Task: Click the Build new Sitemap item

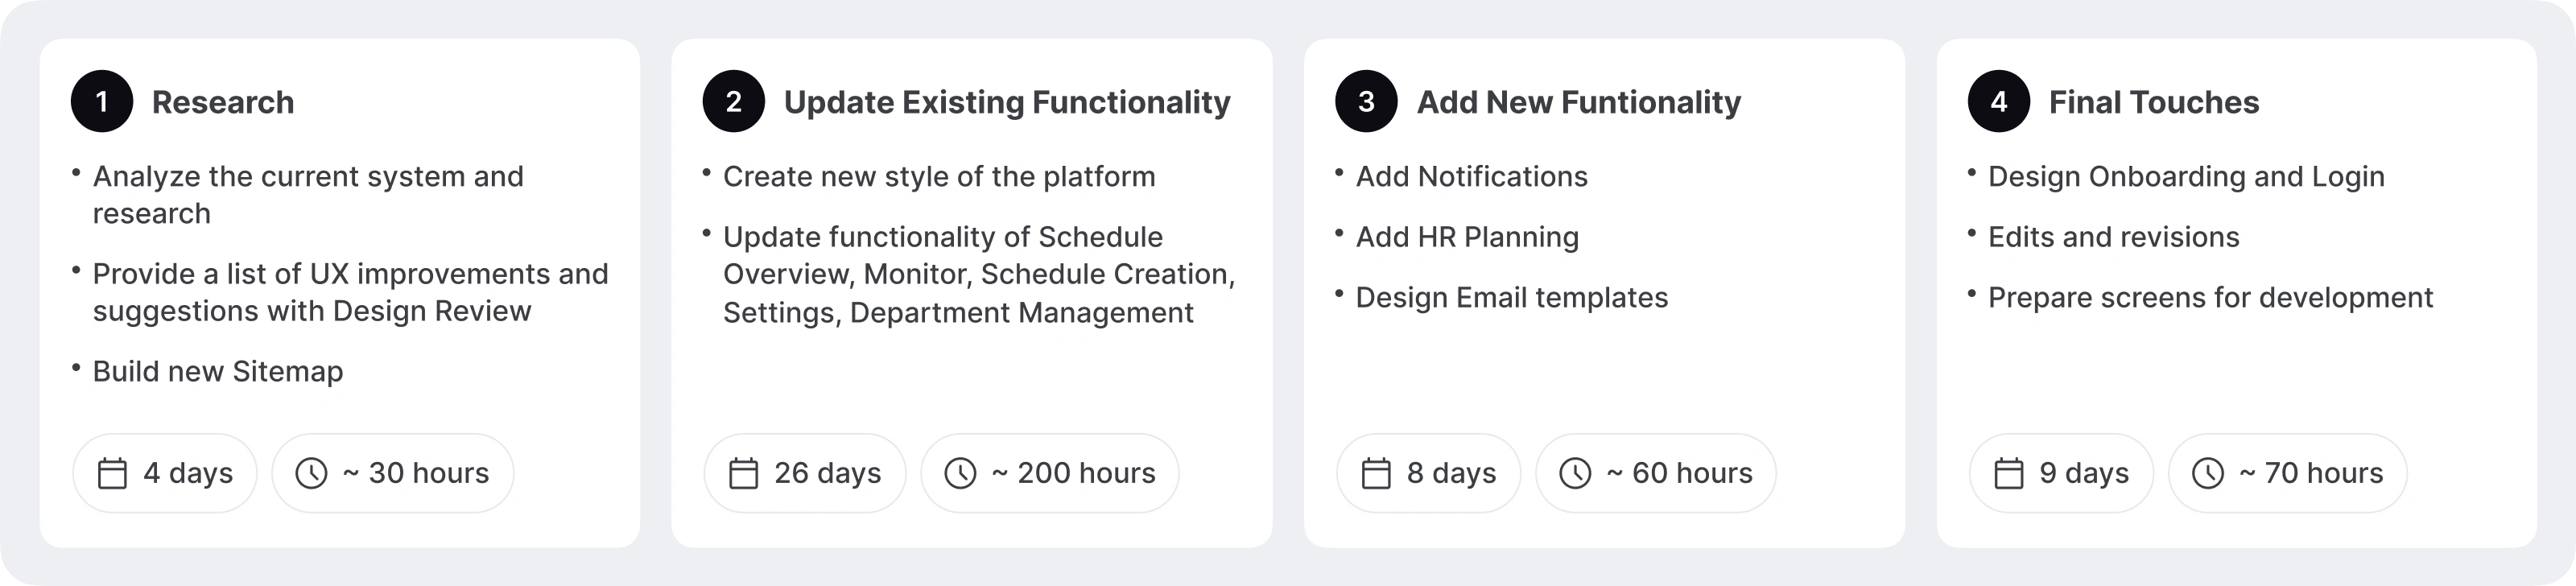Action: pos(218,371)
